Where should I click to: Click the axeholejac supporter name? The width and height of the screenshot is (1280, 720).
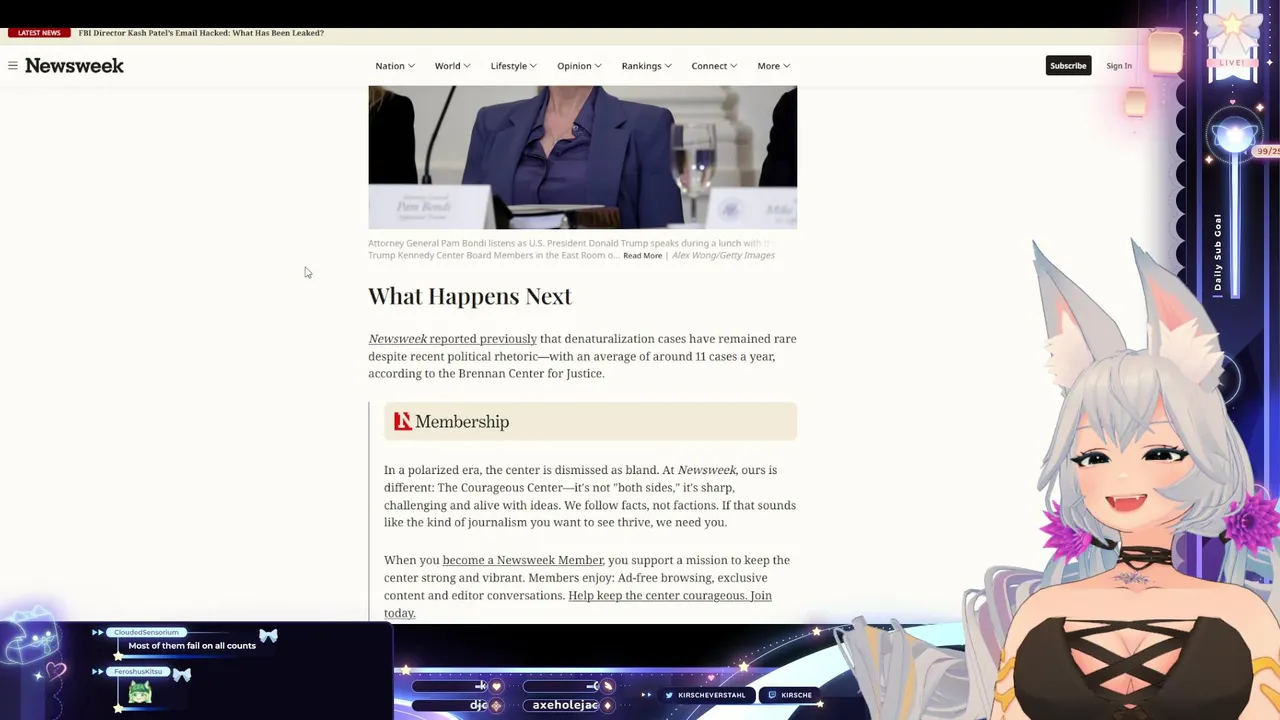[x=565, y=705]
